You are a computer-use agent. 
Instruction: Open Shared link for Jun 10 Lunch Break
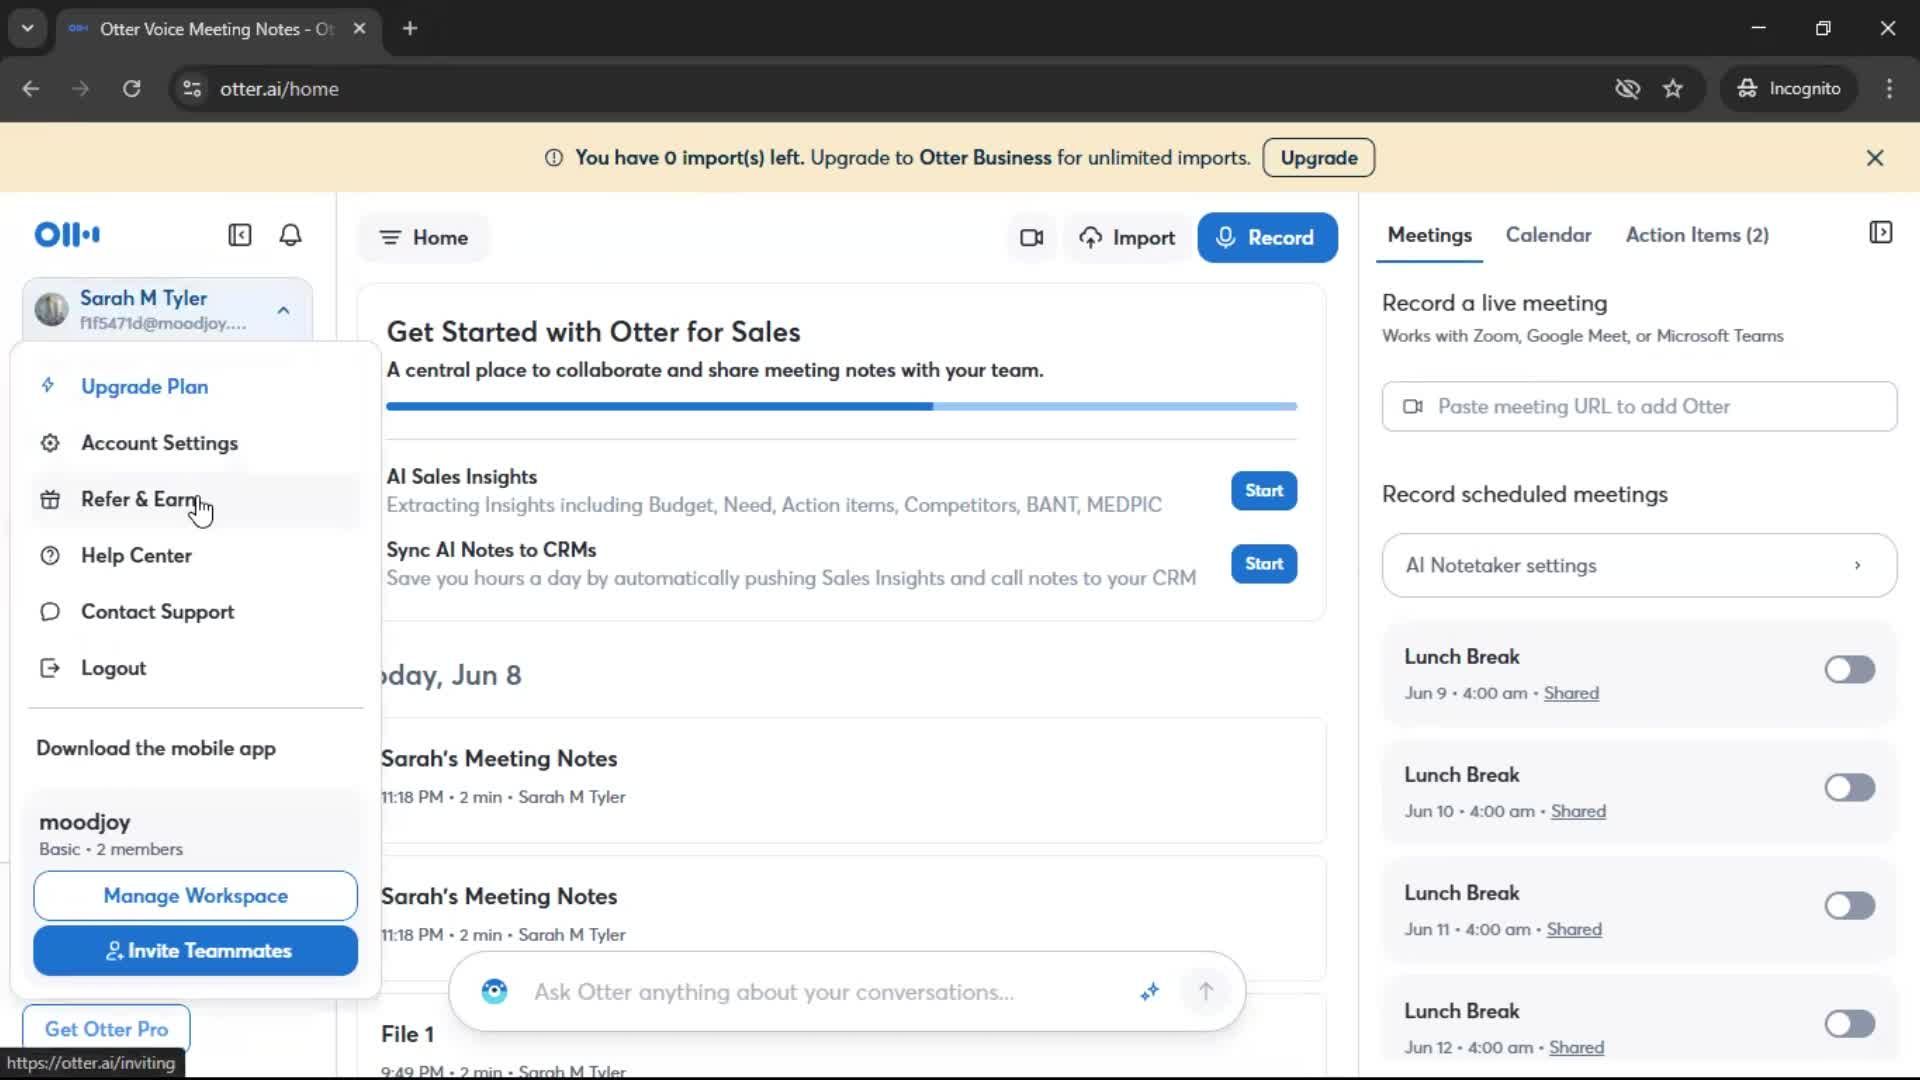point(1578,812)
